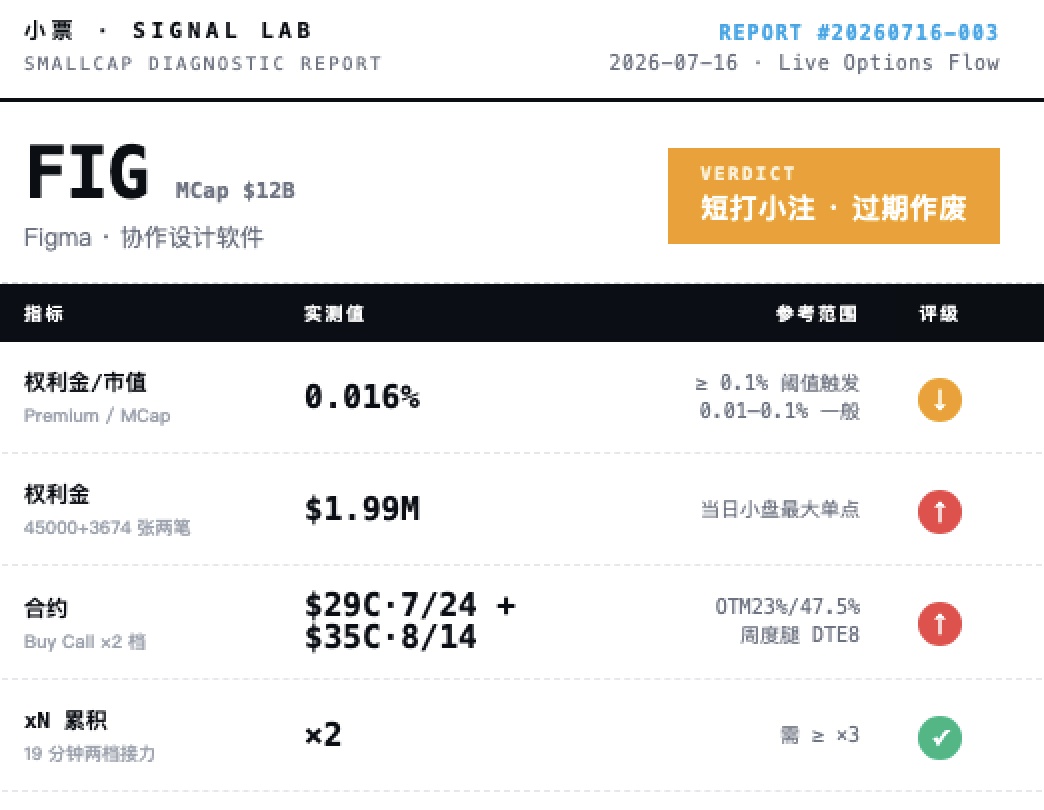Click the green checkmark rating icon
Viewport: 1044px width, 810px height.
pyautogui.click(x=939, y=737)
